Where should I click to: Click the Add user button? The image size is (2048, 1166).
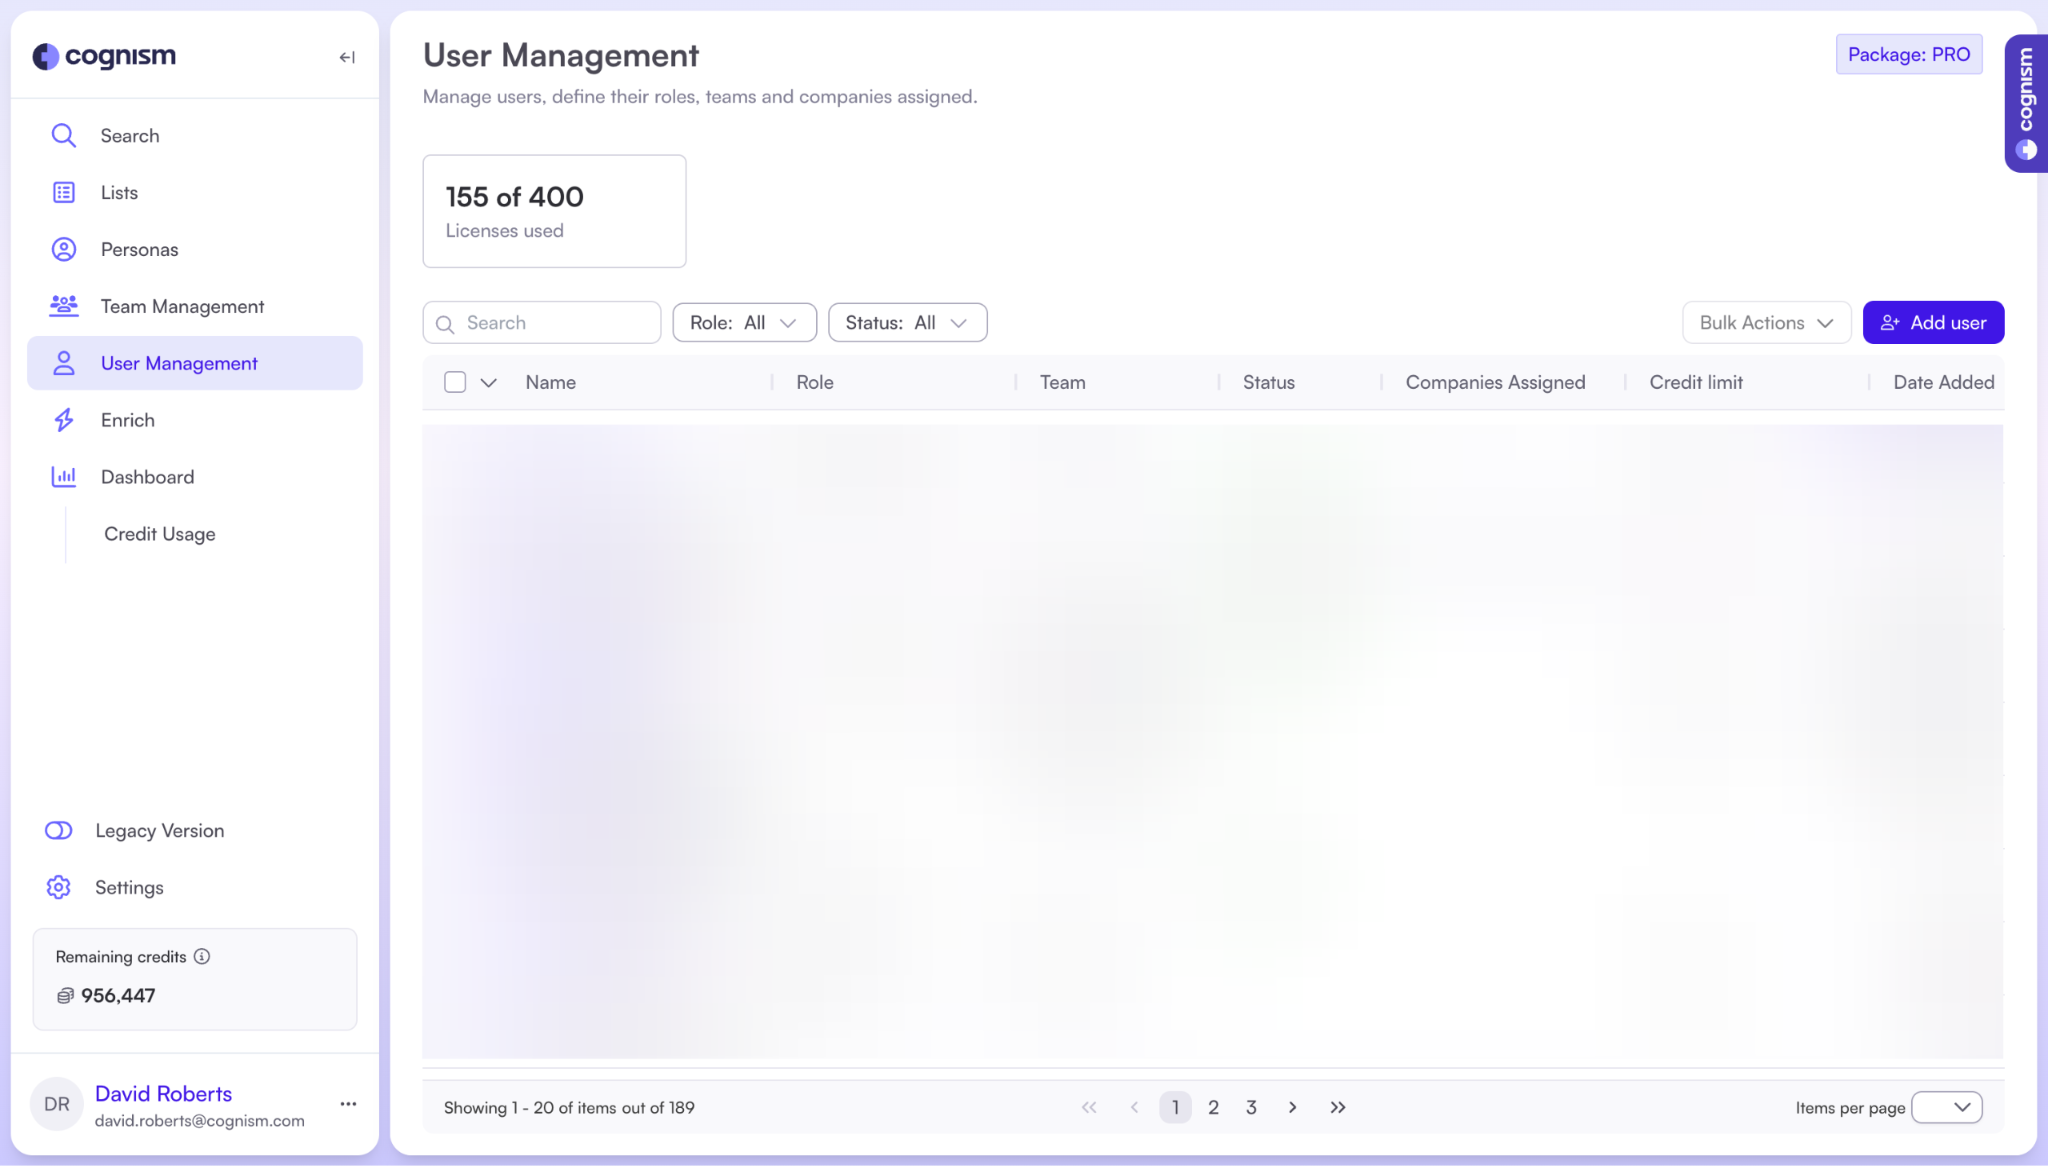point(1933,323)
